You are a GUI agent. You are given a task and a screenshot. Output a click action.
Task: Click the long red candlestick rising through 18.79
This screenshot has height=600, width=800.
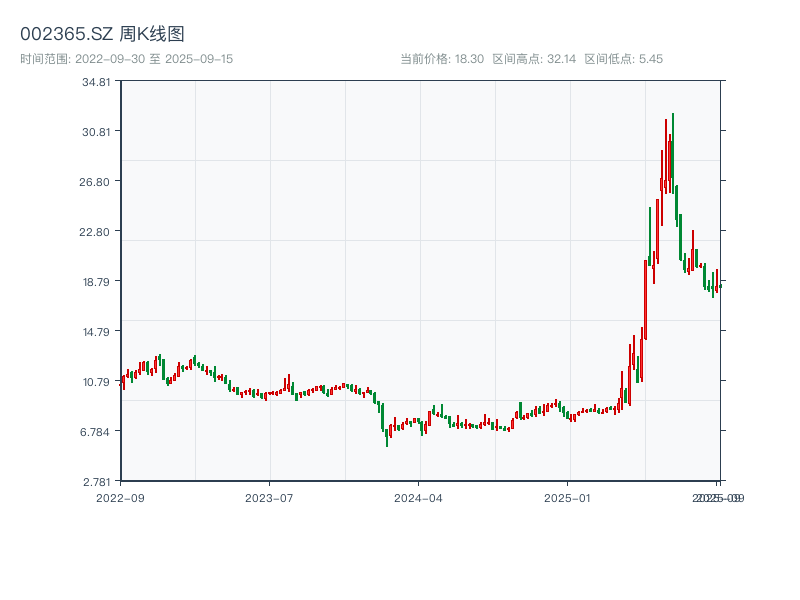point(645,299)
